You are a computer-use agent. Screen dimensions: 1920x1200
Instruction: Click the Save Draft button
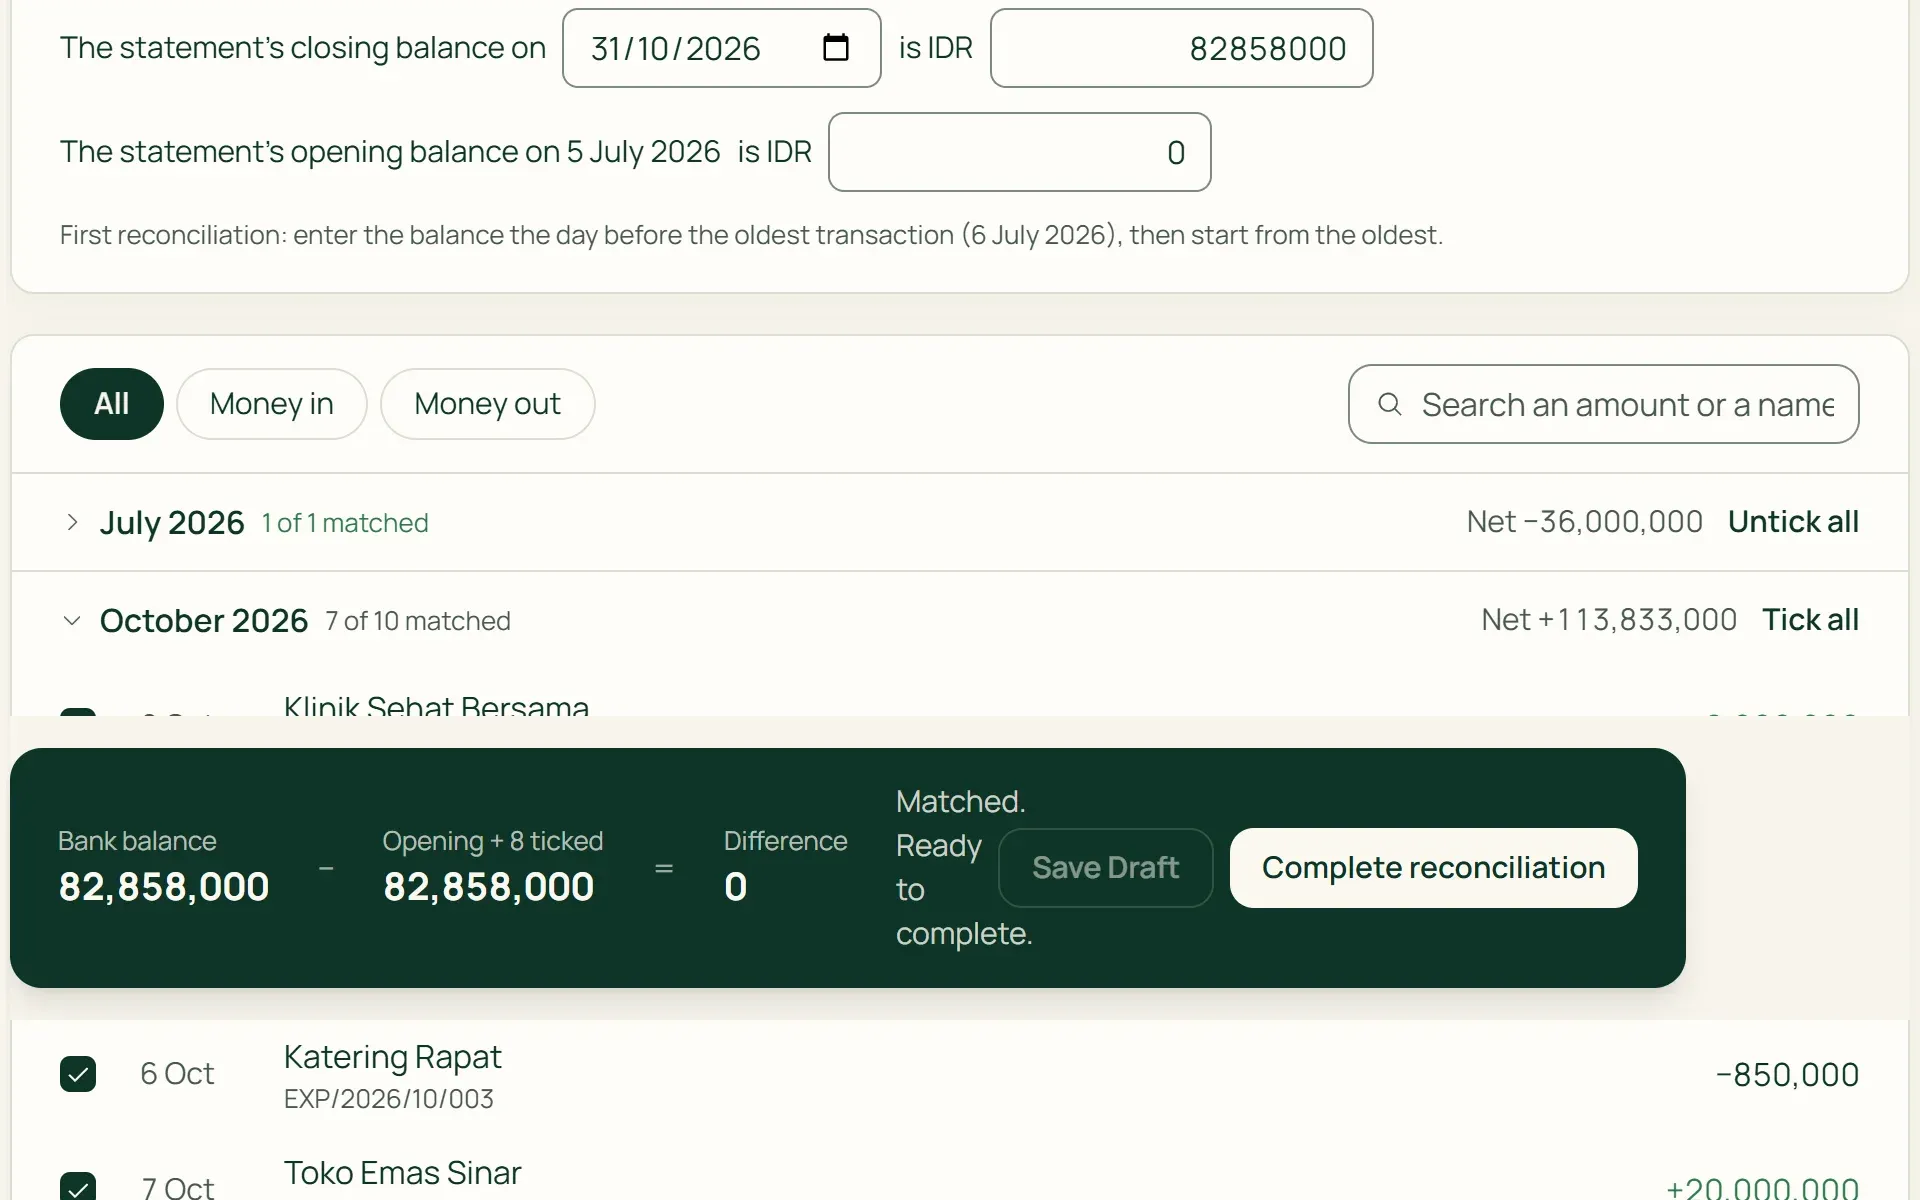(1106, 868)
